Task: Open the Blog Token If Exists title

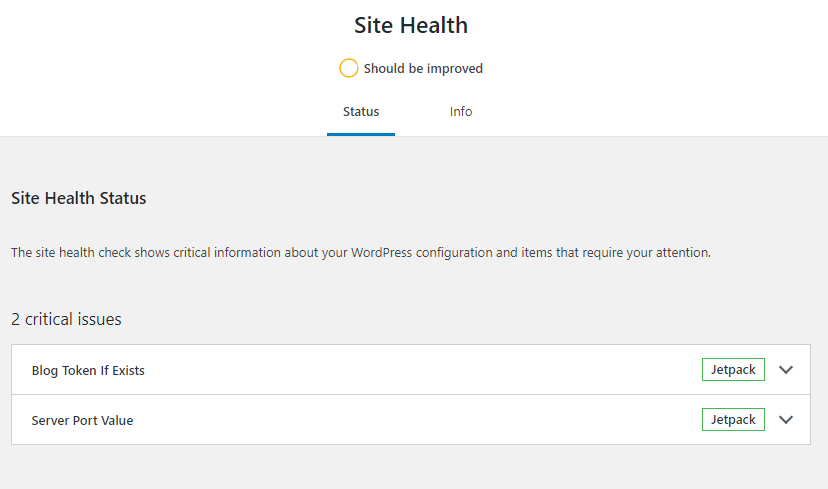Action: point(88,371)
